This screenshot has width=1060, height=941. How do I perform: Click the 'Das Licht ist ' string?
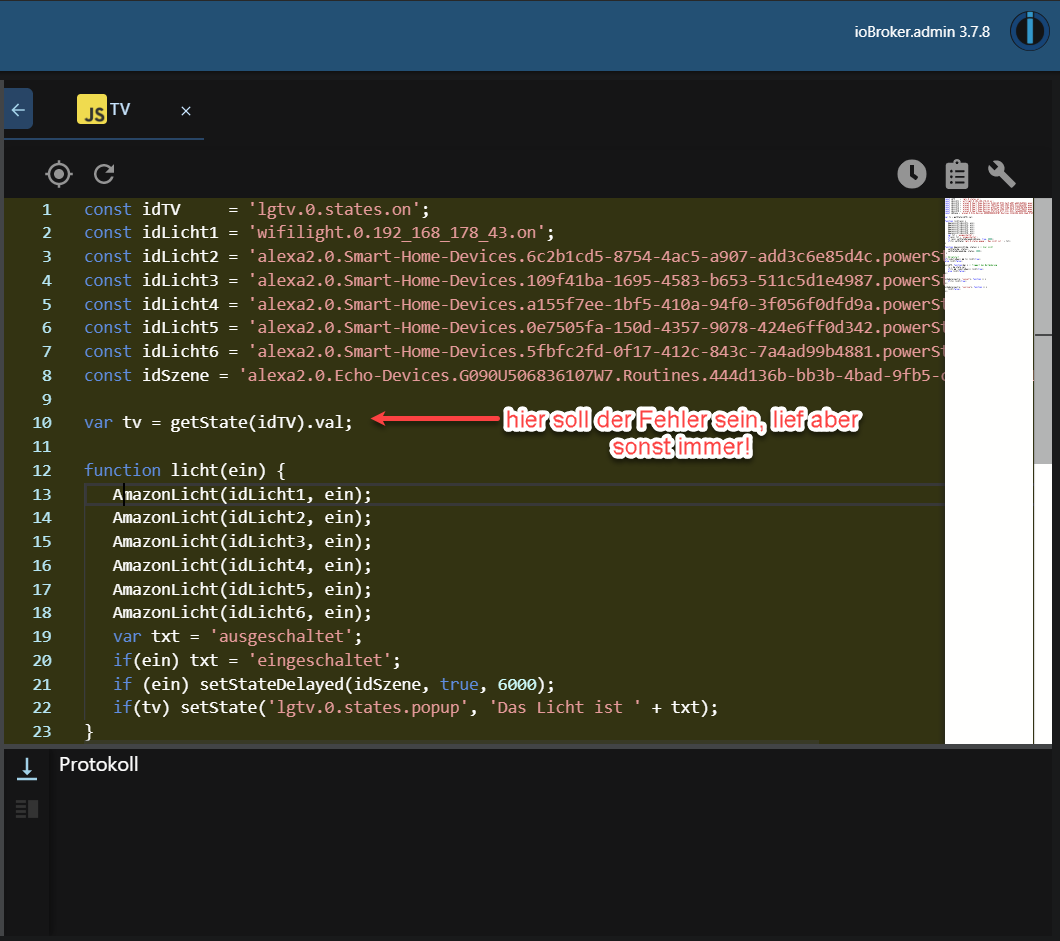tap(565, 707)
